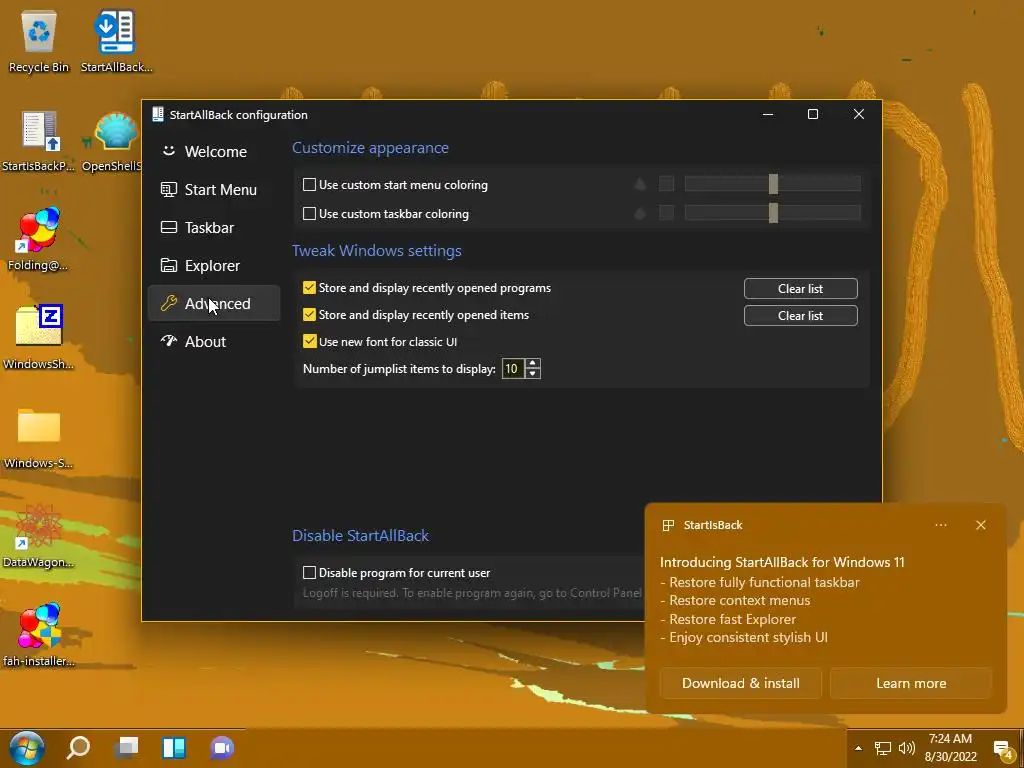The width and height of the screenshot is (1024, 768).
Task: Click the taskbar coloring droplet icon
Action: pos(640,213)
